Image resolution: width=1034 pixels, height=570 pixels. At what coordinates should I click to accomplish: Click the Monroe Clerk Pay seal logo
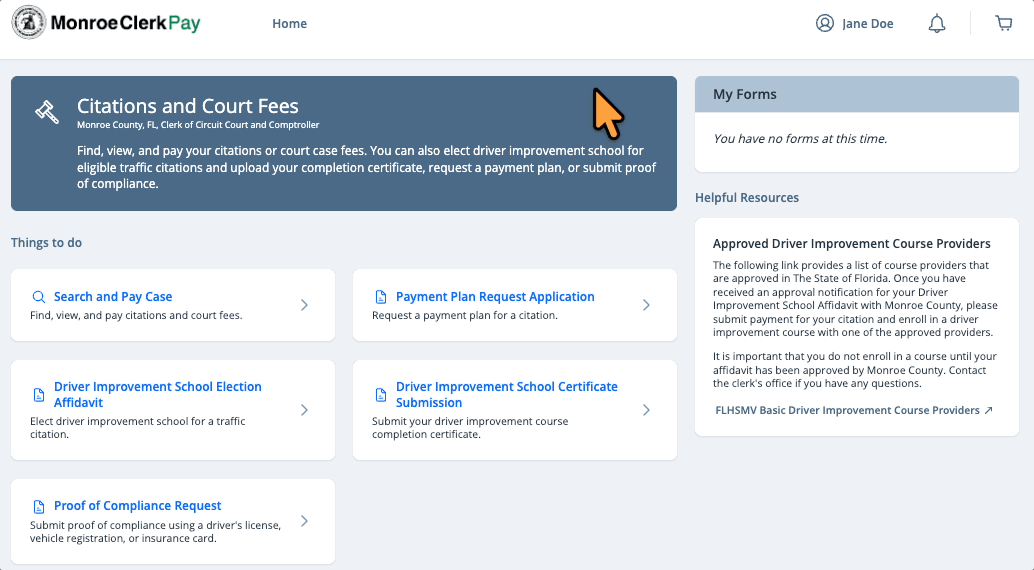28,23
